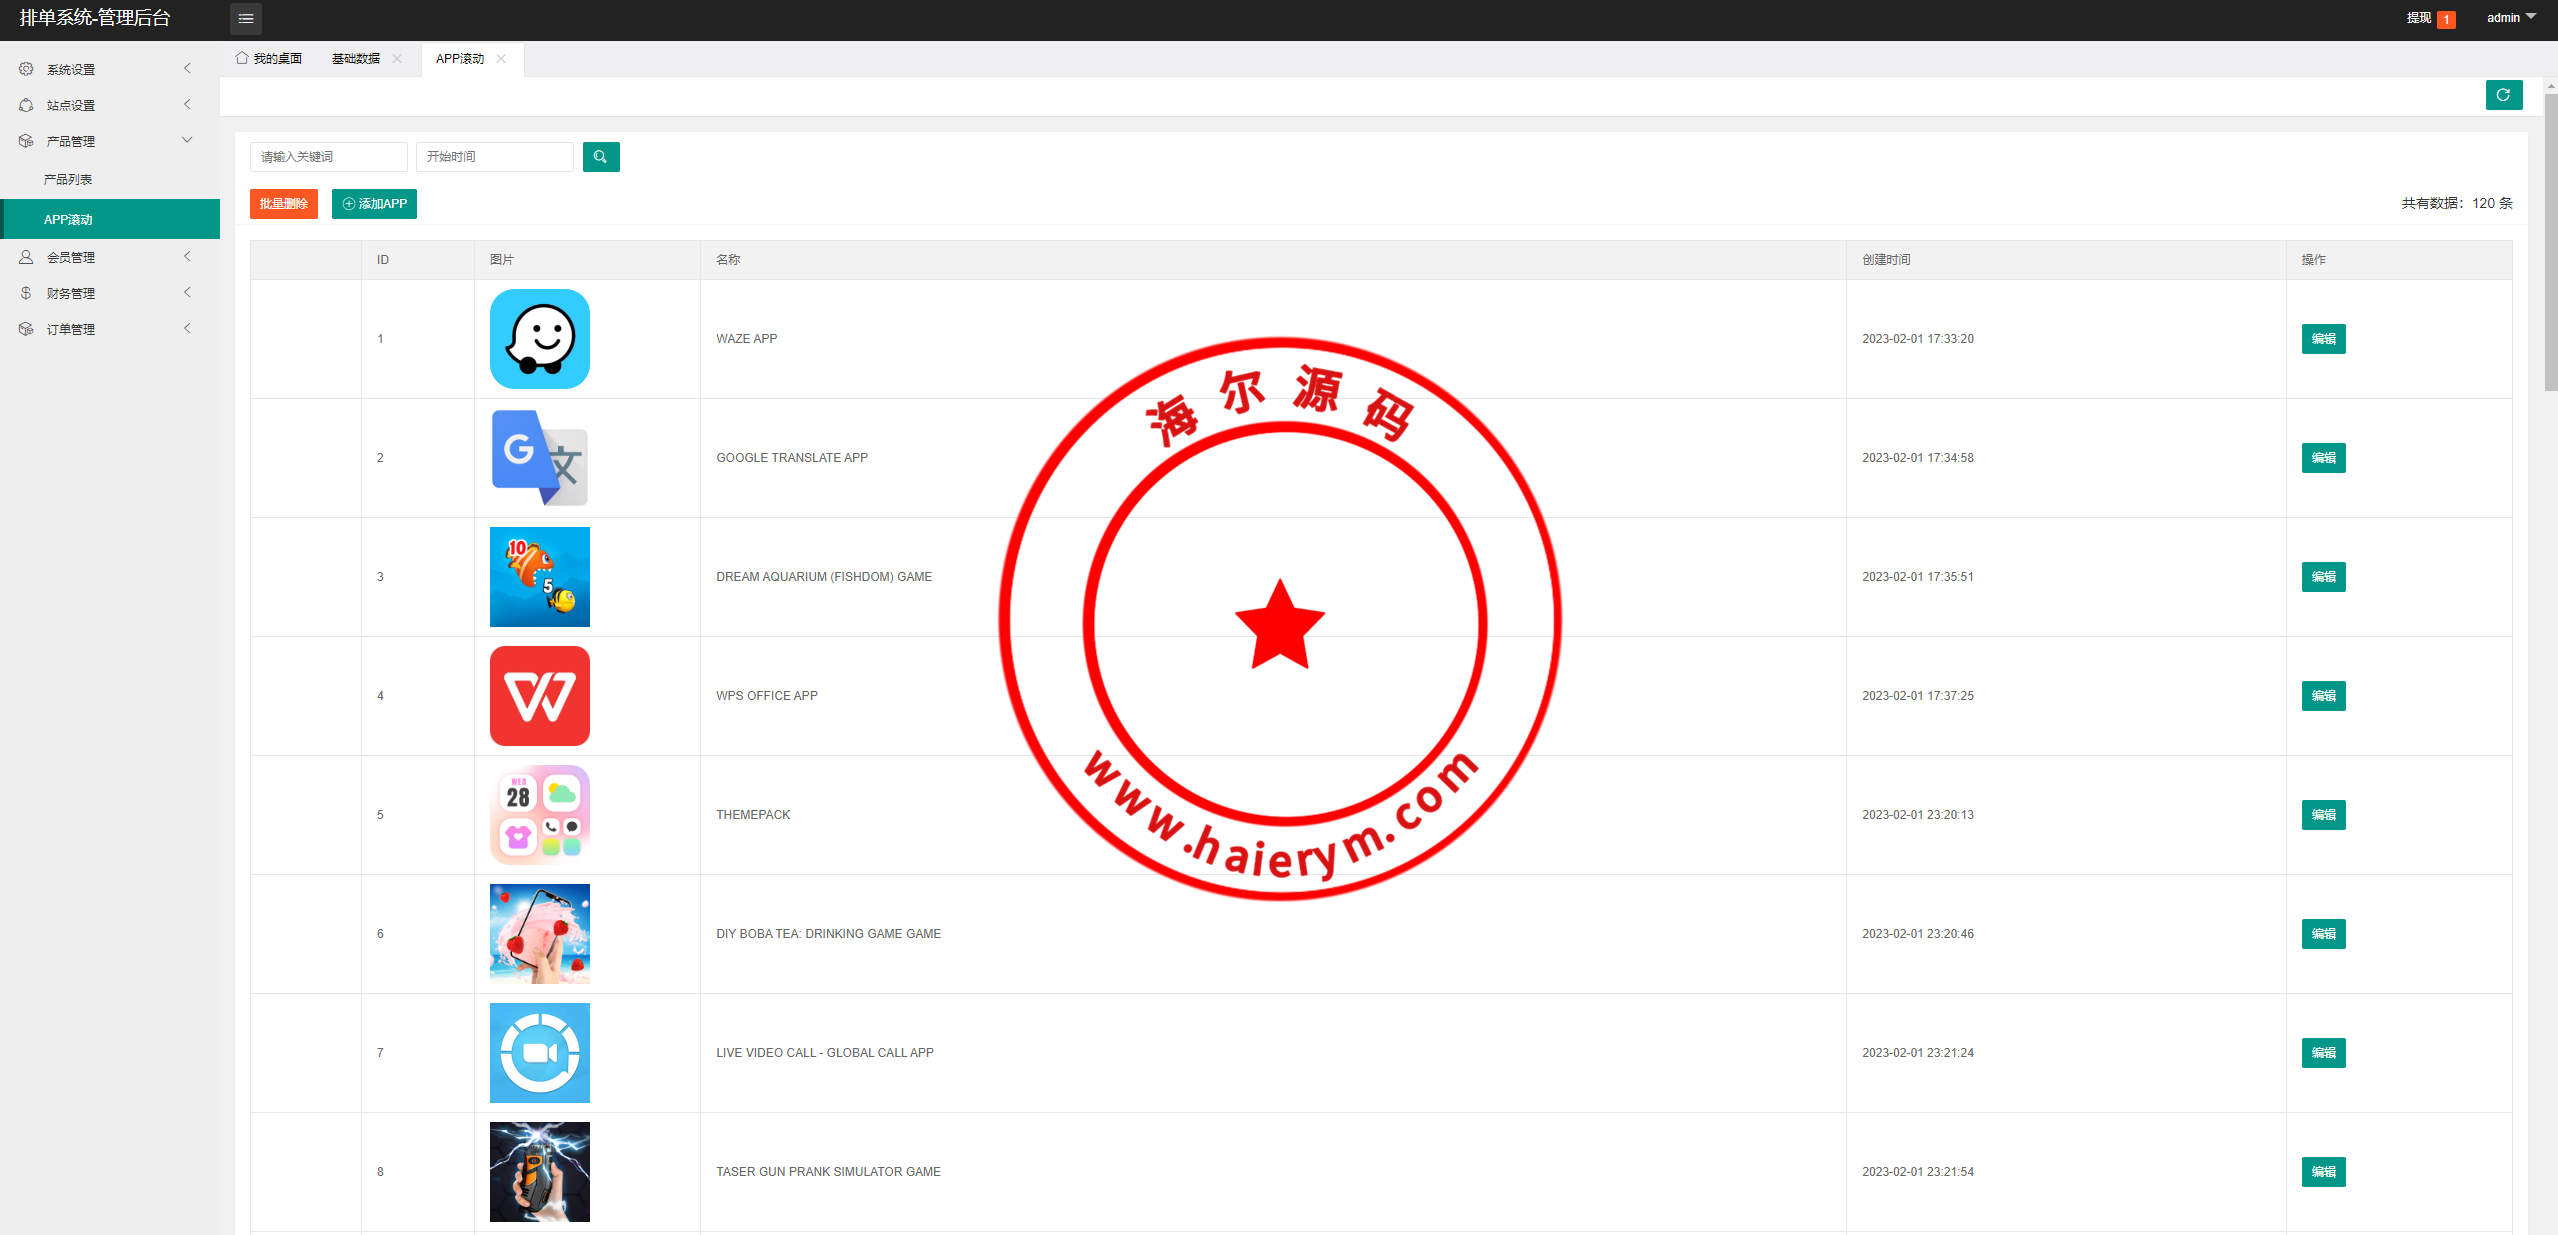The image size is (2558, 1235).
Task: Click the 会员管理 user icon
Action: click(26, 257)
